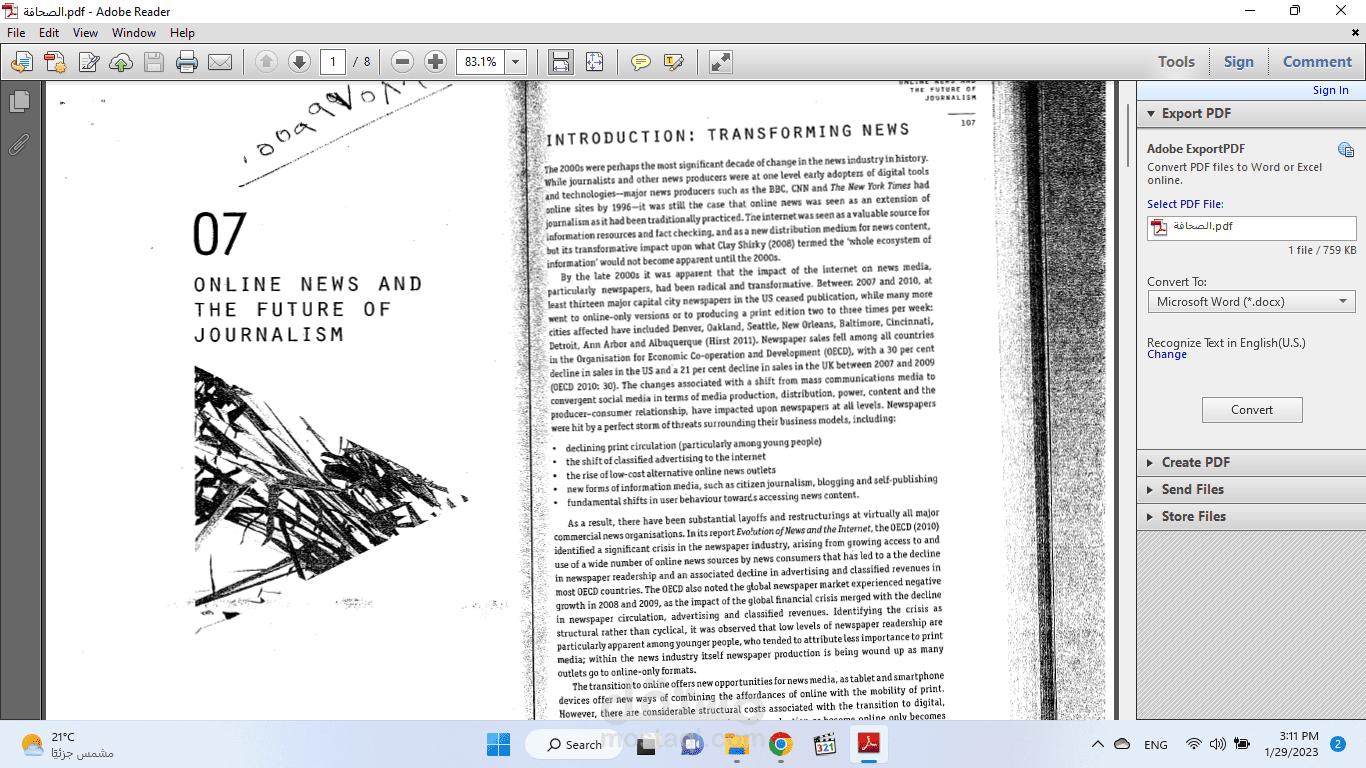Click the Edit/Sign document pencil icon
The height and width of the screenshot is (768, 1366).
pos(88,62)
